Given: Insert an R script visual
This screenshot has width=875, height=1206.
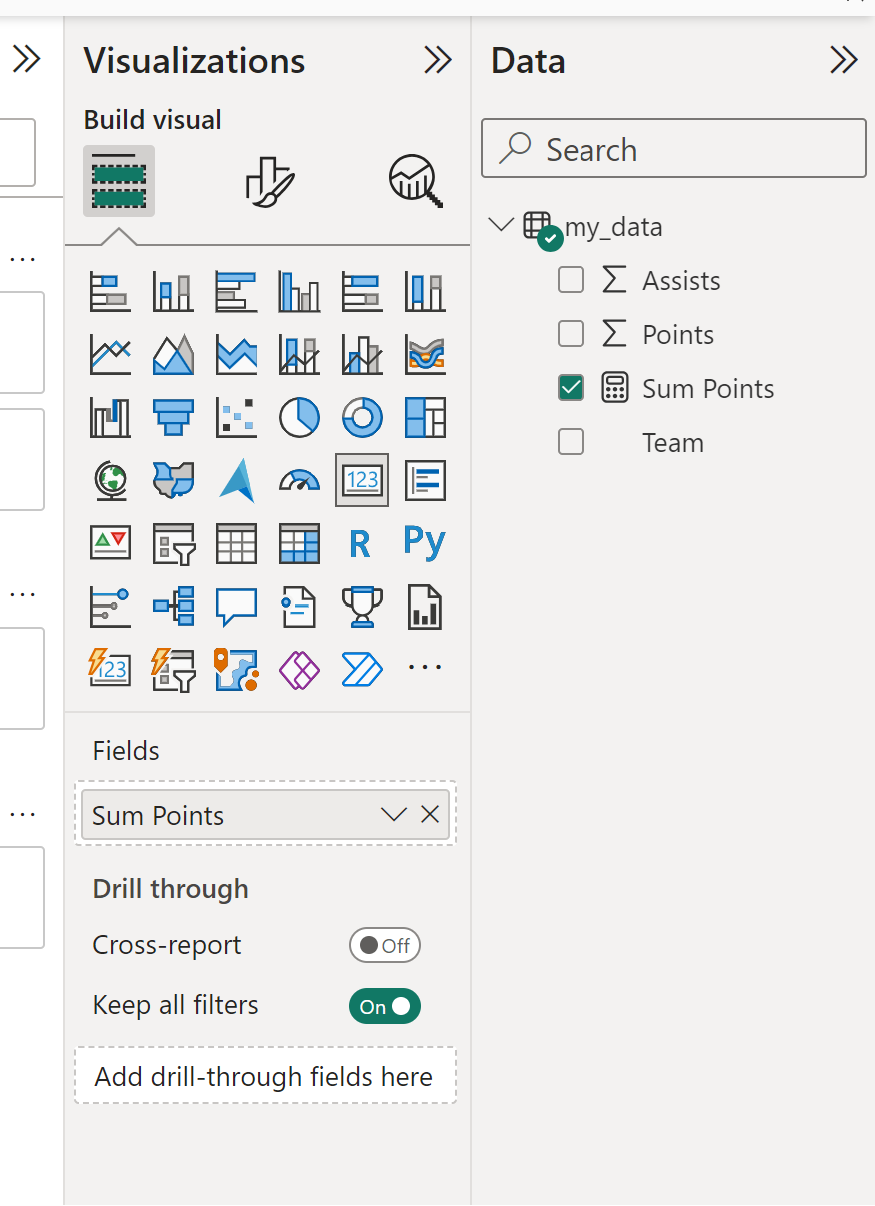Looking at the screenshot, I should [362, 543].
